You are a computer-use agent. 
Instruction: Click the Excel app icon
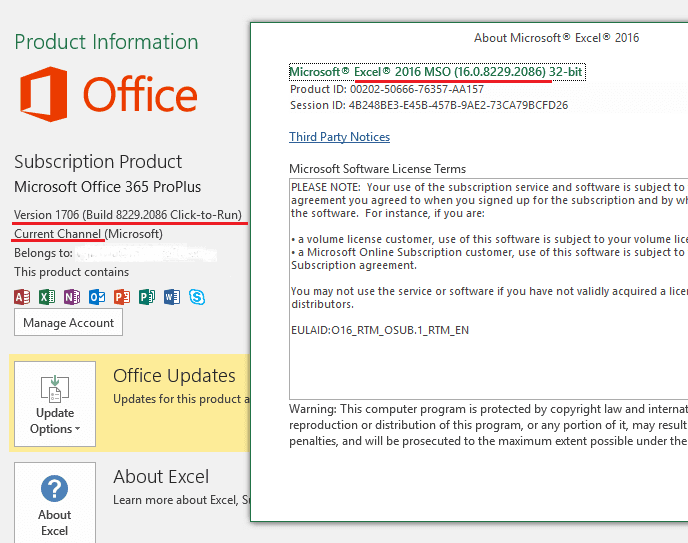pos(47,297)
